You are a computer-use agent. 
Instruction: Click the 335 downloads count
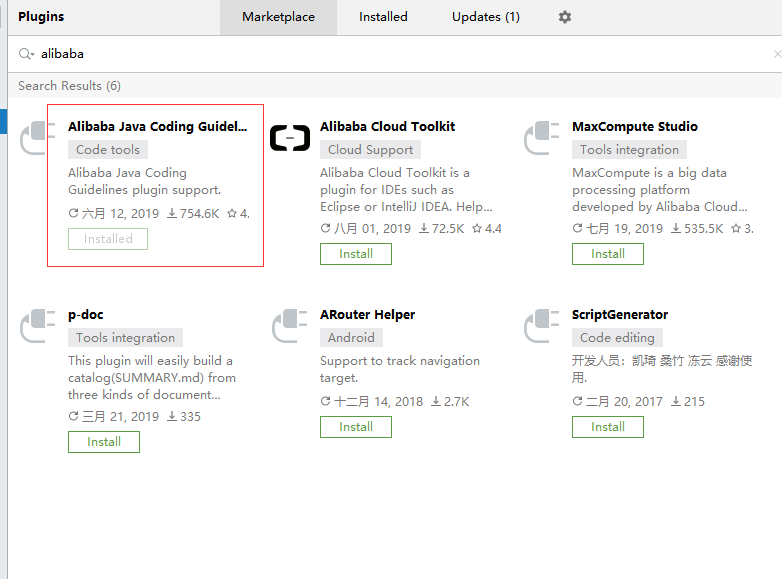[x=184, y=417]
